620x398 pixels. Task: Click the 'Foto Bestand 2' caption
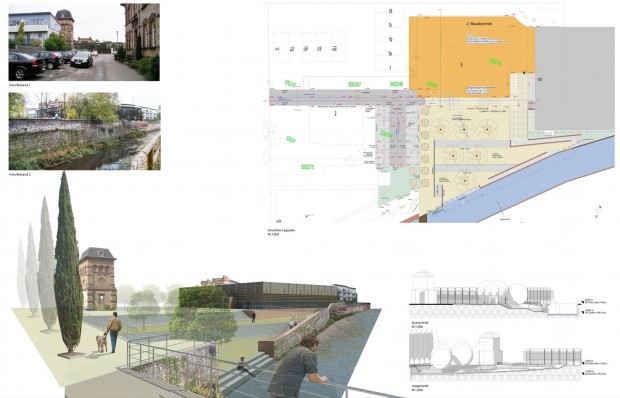tap(19, 174)
